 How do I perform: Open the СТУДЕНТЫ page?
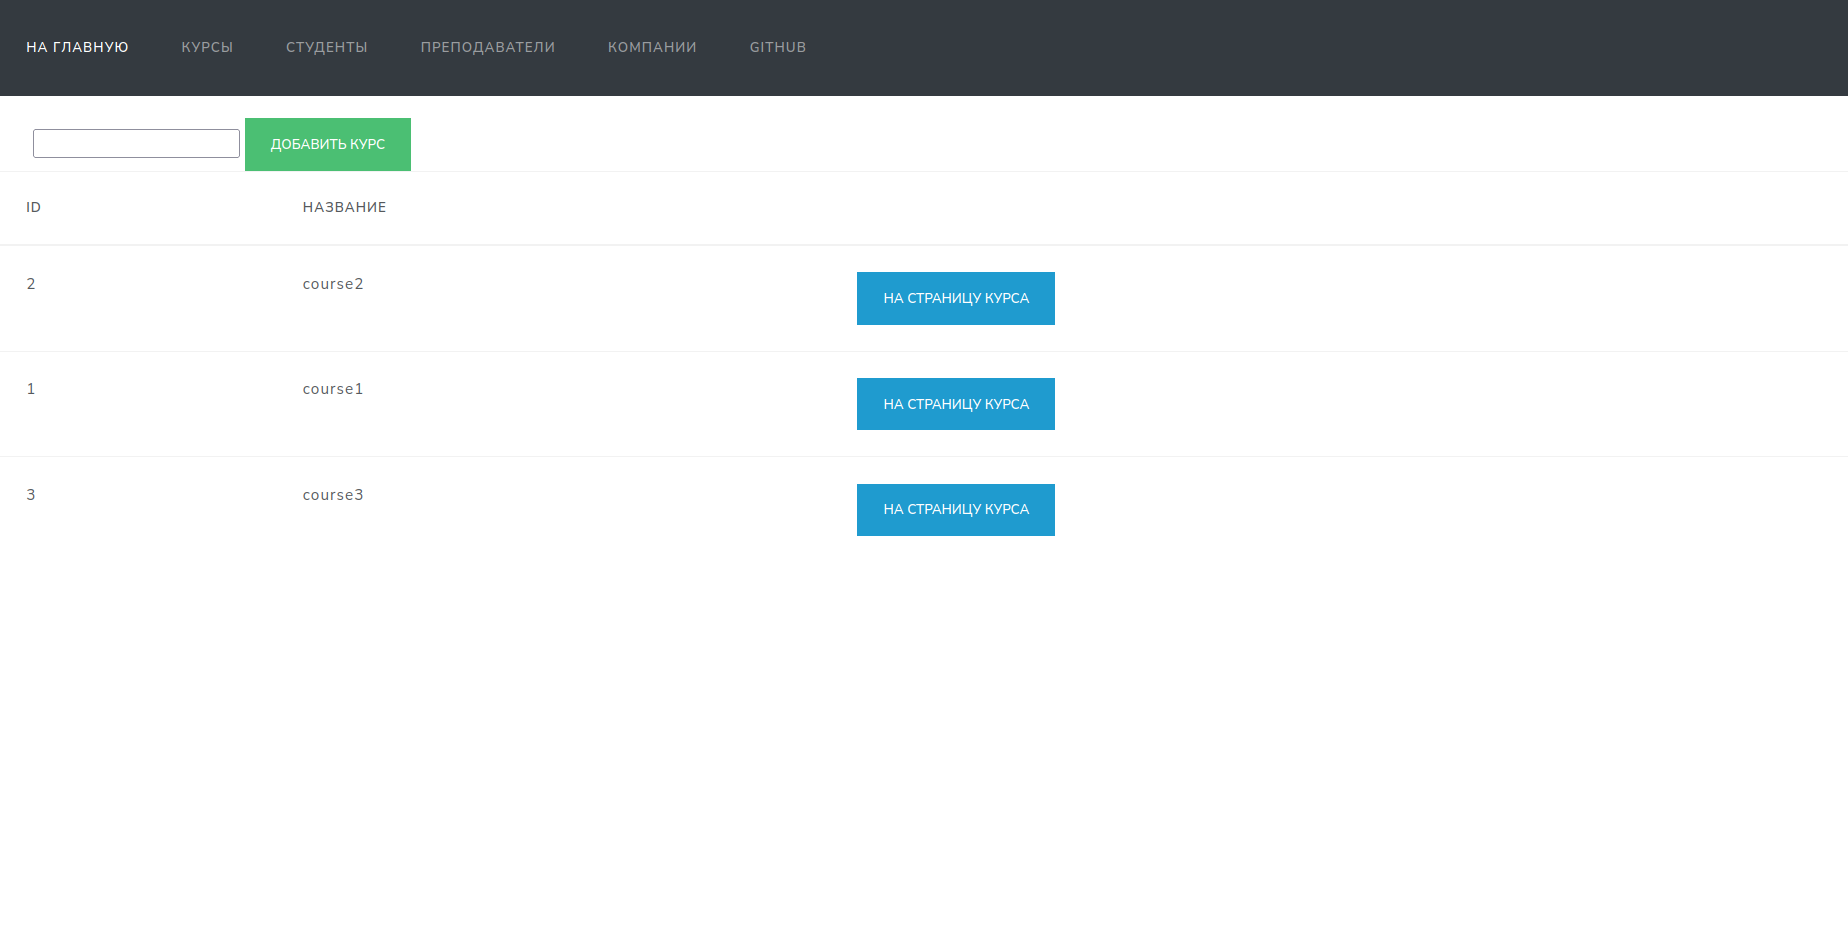point(326,47)
